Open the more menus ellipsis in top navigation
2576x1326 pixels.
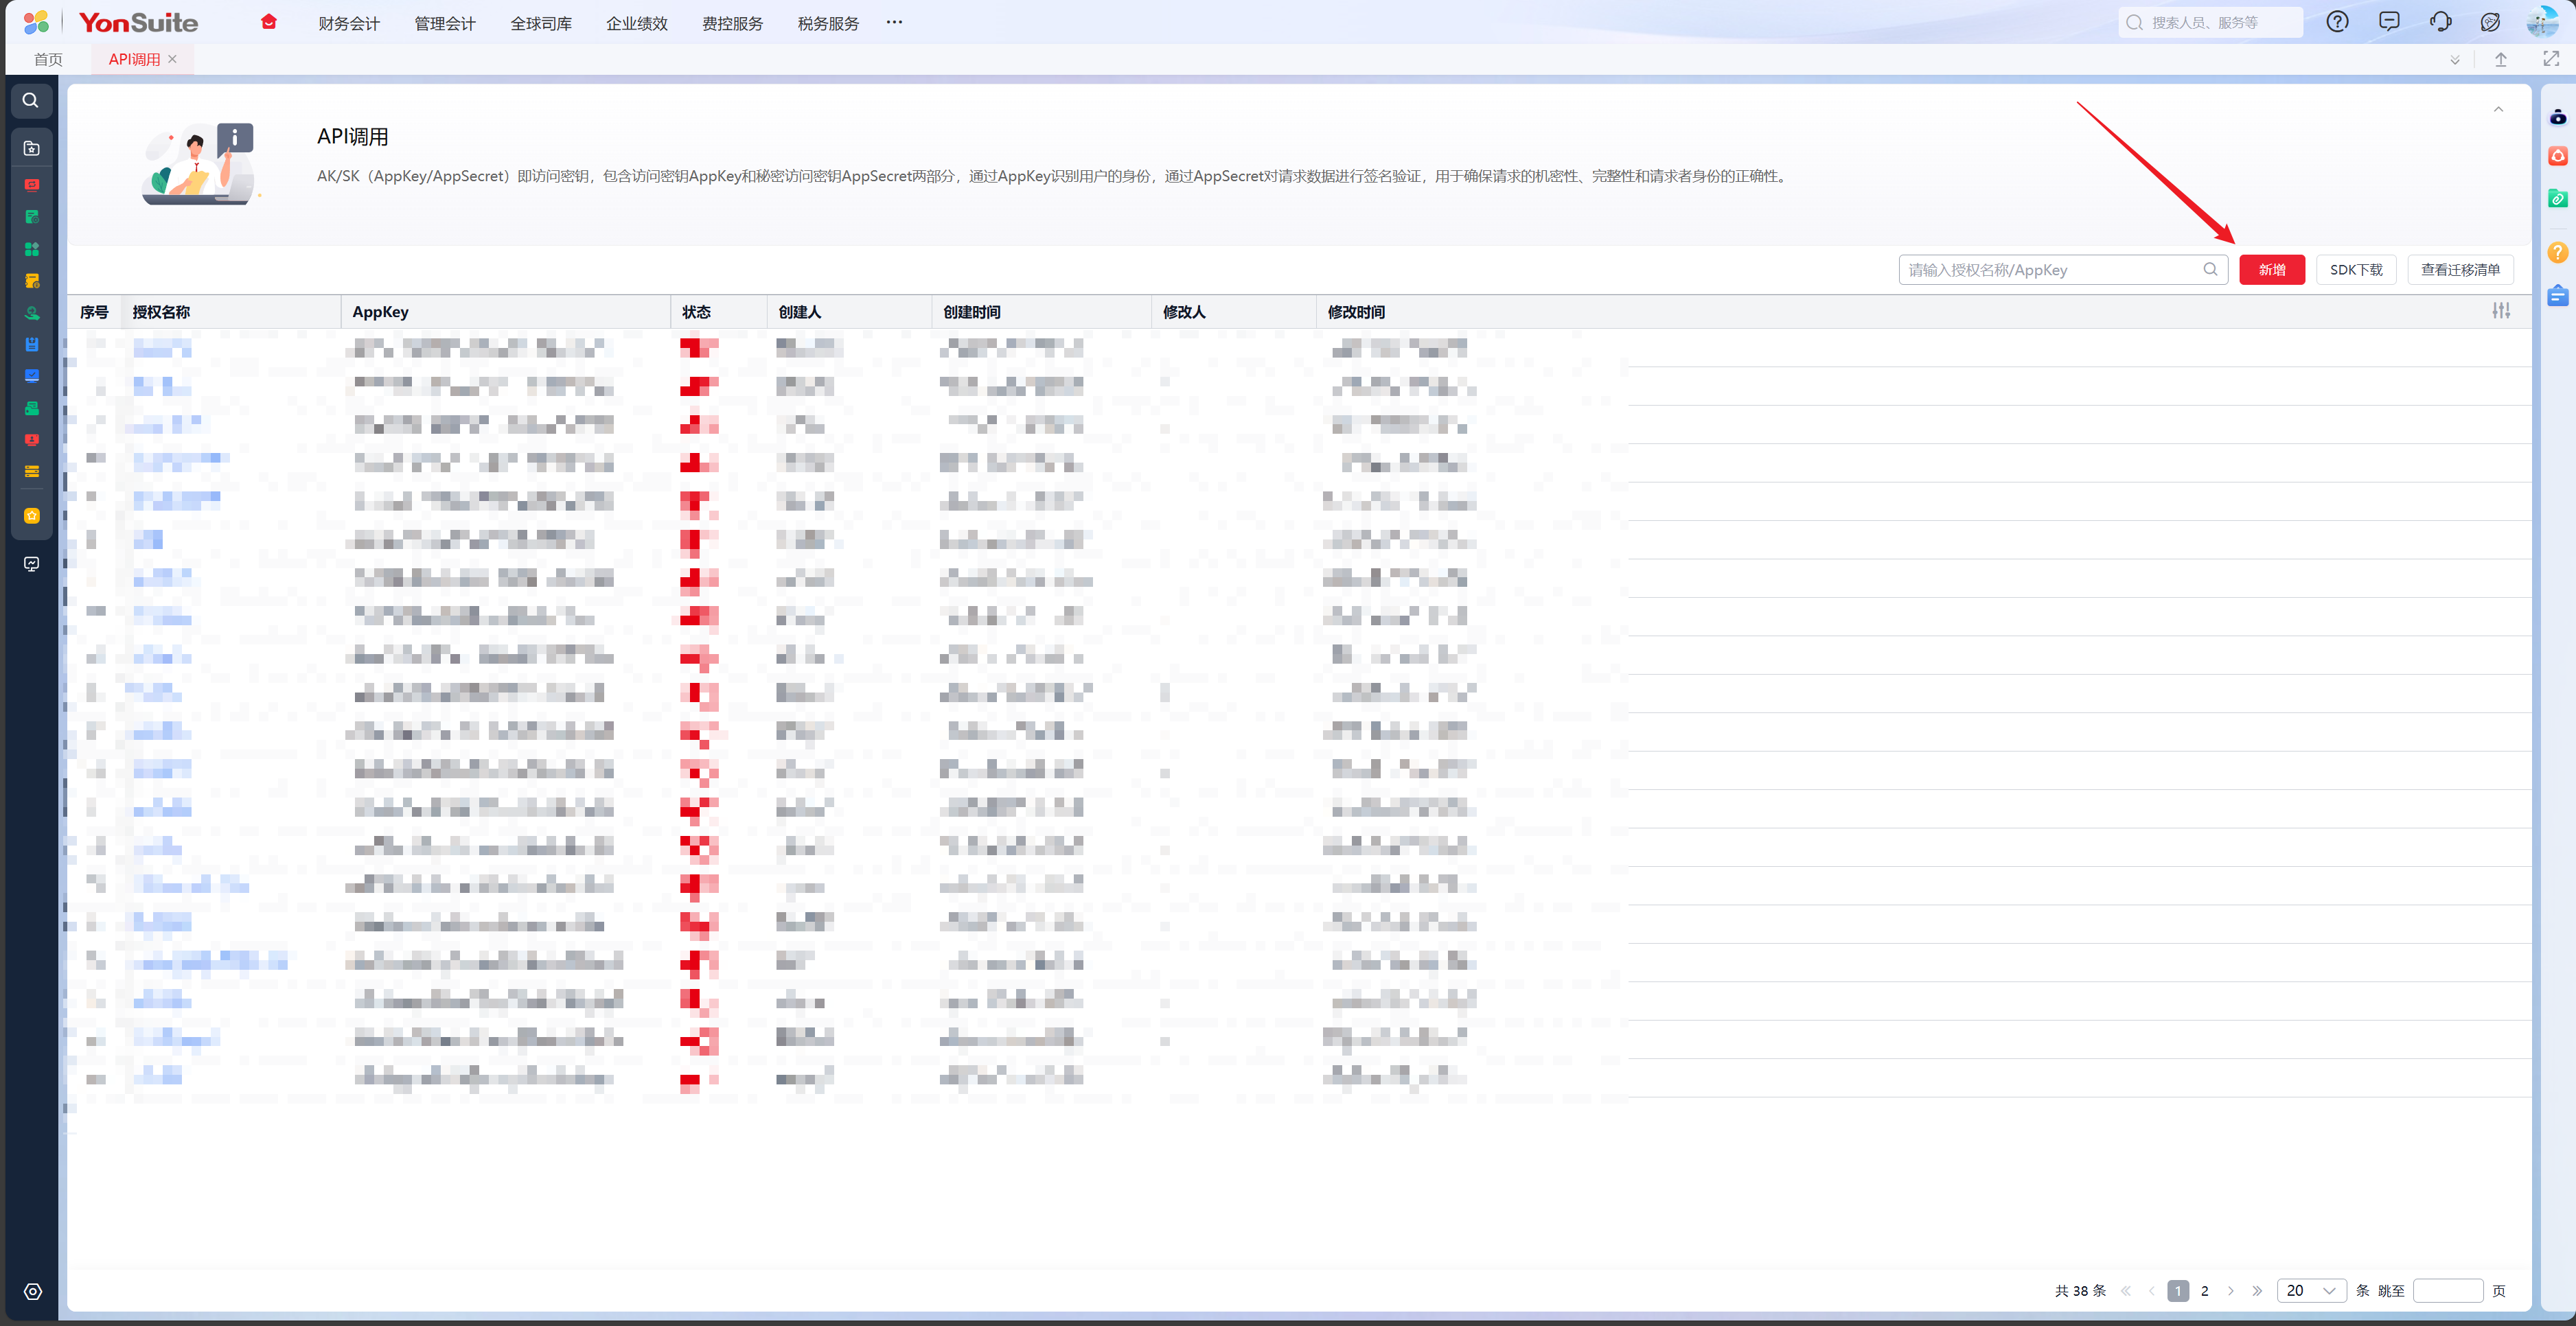pyautogui.click(x=894, y=22)
